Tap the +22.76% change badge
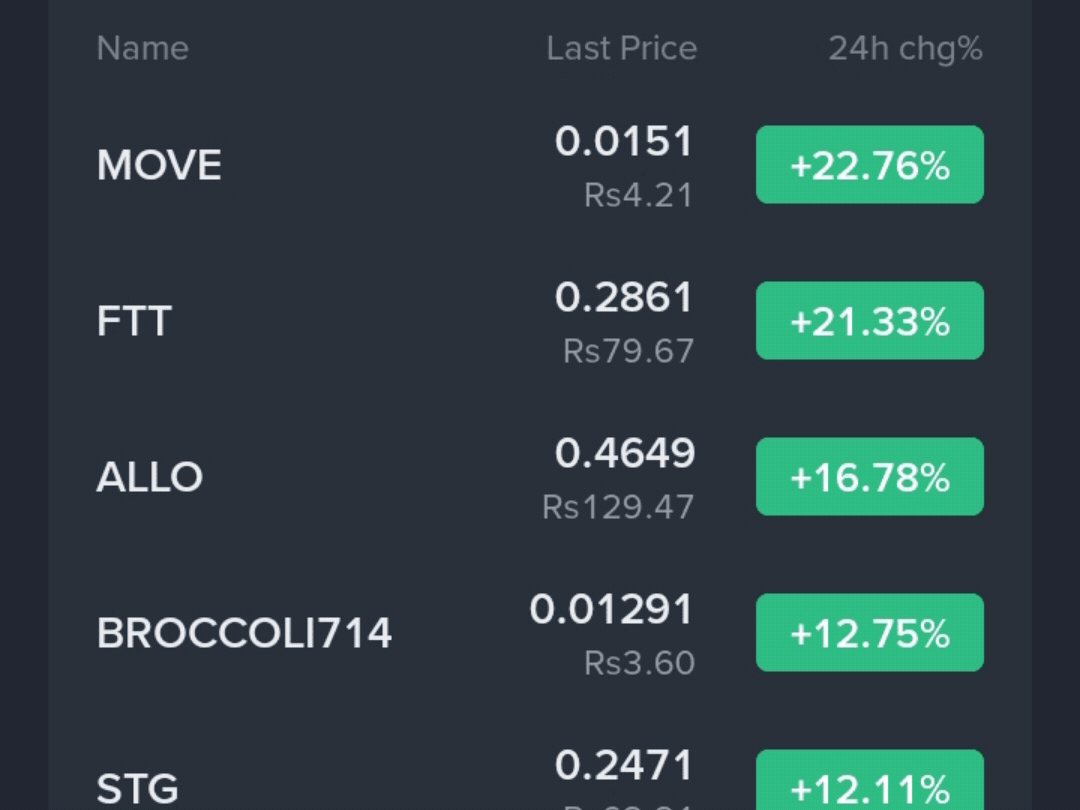This screenshot has height=810, width=1080. pos(869,165)
